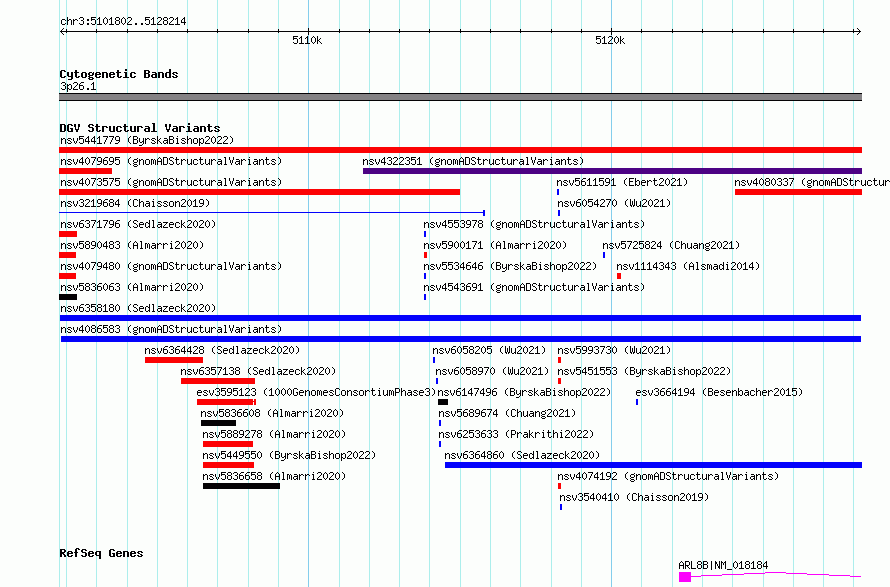
Task: Open nsv5689674 (Chuang2021) variant
Action: (x=507, y=413)
